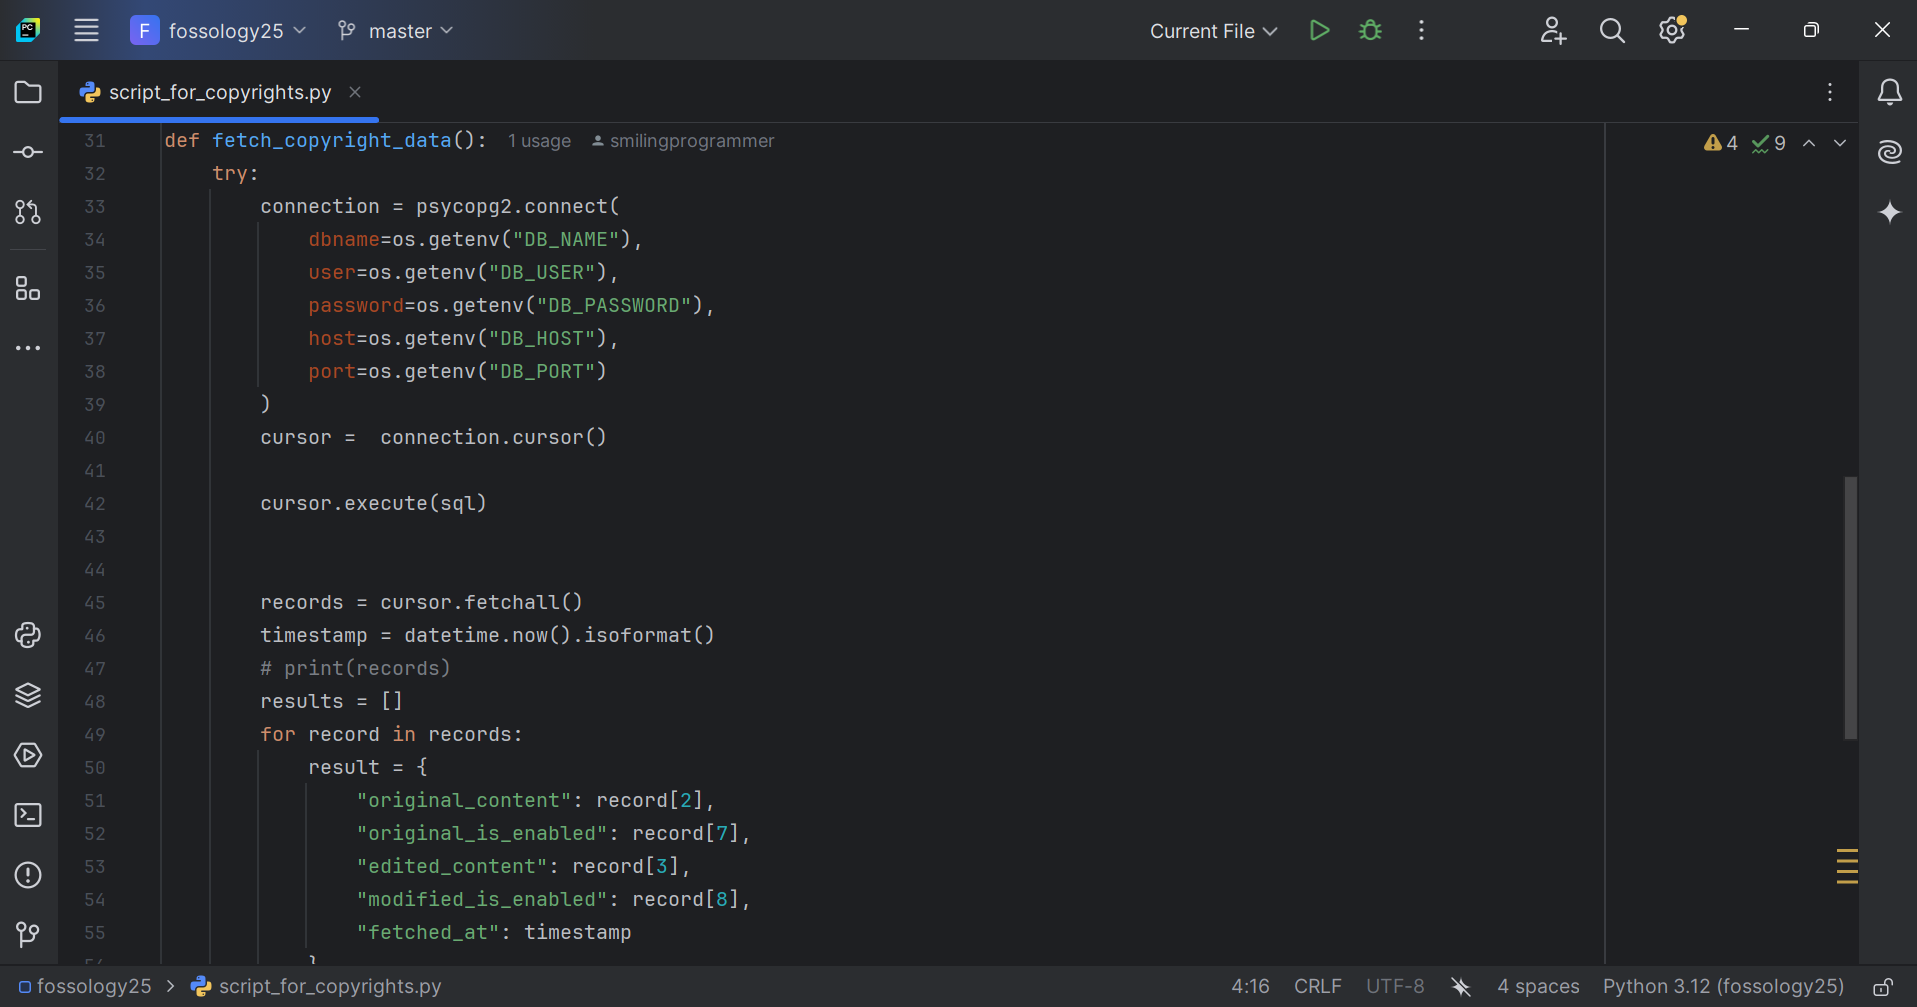Open the main hamburger menu

click(86, 30)
